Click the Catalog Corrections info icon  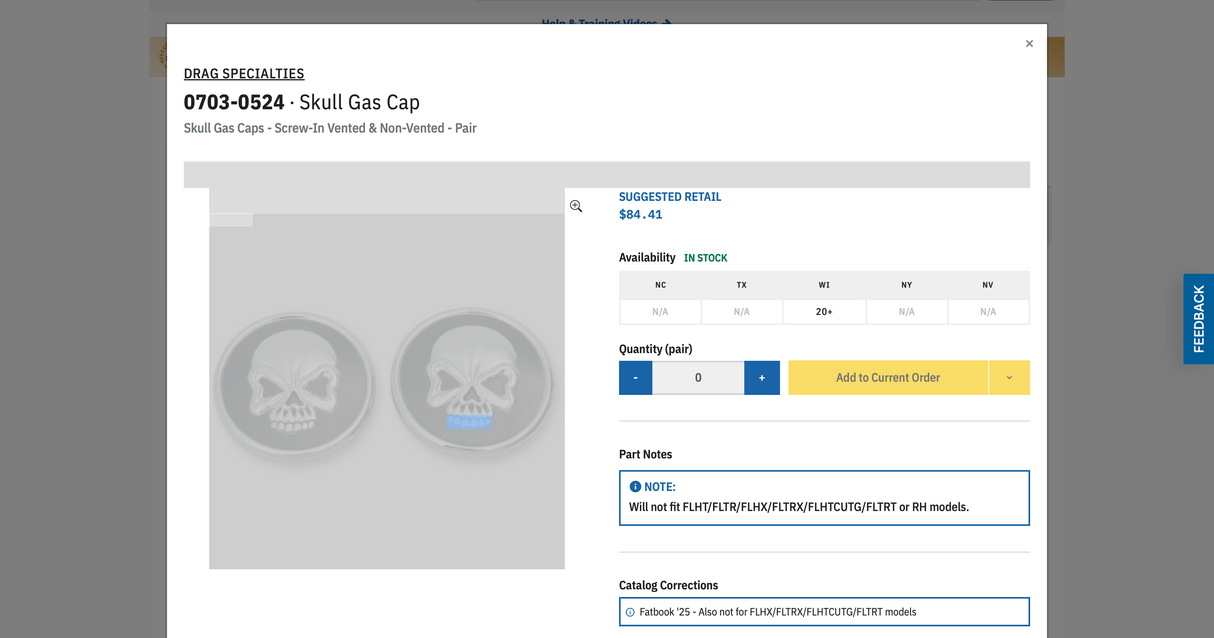coord(630,612)
